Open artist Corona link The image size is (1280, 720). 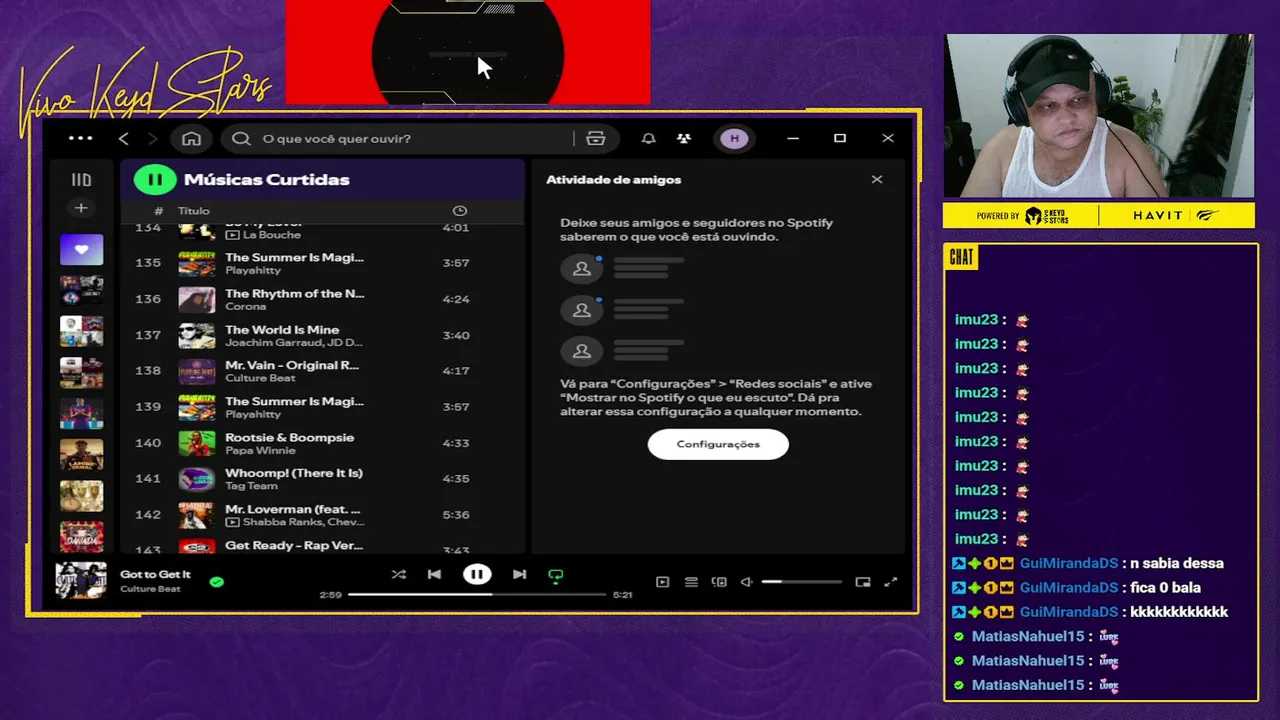[245, 306]
